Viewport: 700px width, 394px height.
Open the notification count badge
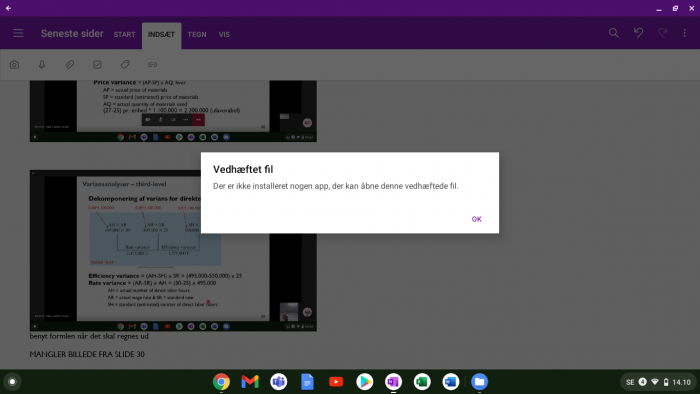(x=642, y=382)
